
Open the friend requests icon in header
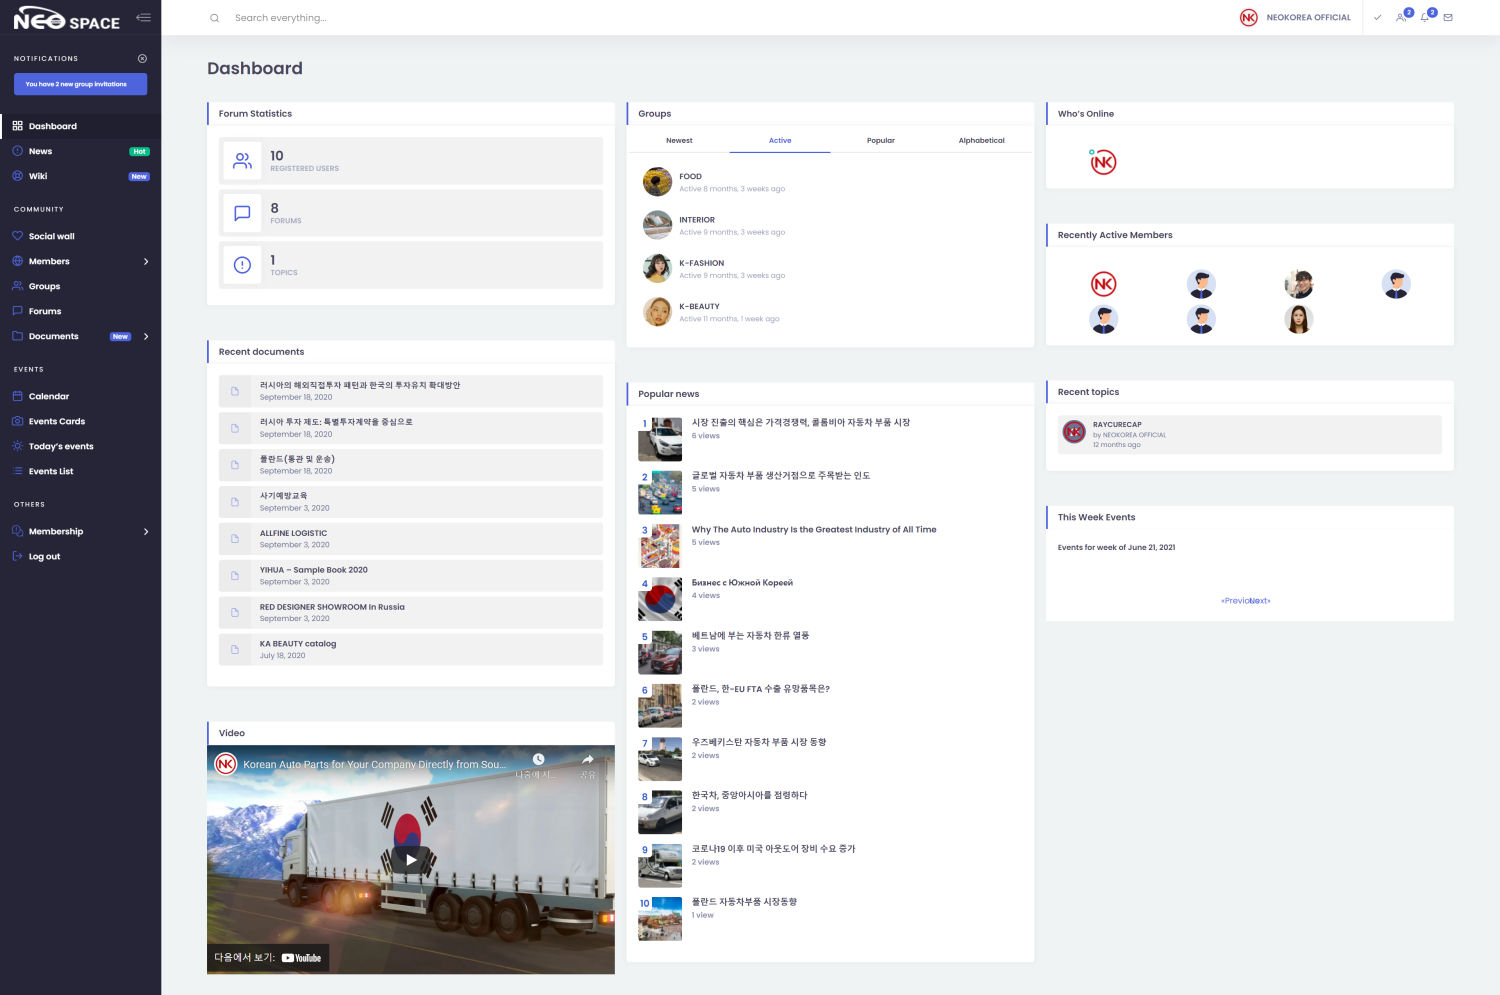[x=1401, y=18]
